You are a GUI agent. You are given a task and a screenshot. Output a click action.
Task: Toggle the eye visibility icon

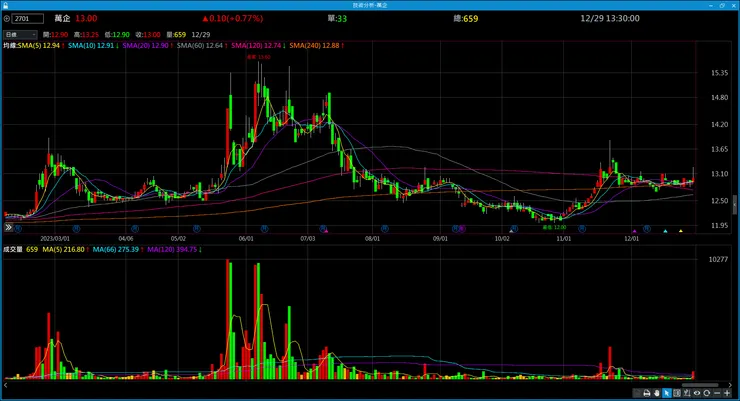point(697,393)
